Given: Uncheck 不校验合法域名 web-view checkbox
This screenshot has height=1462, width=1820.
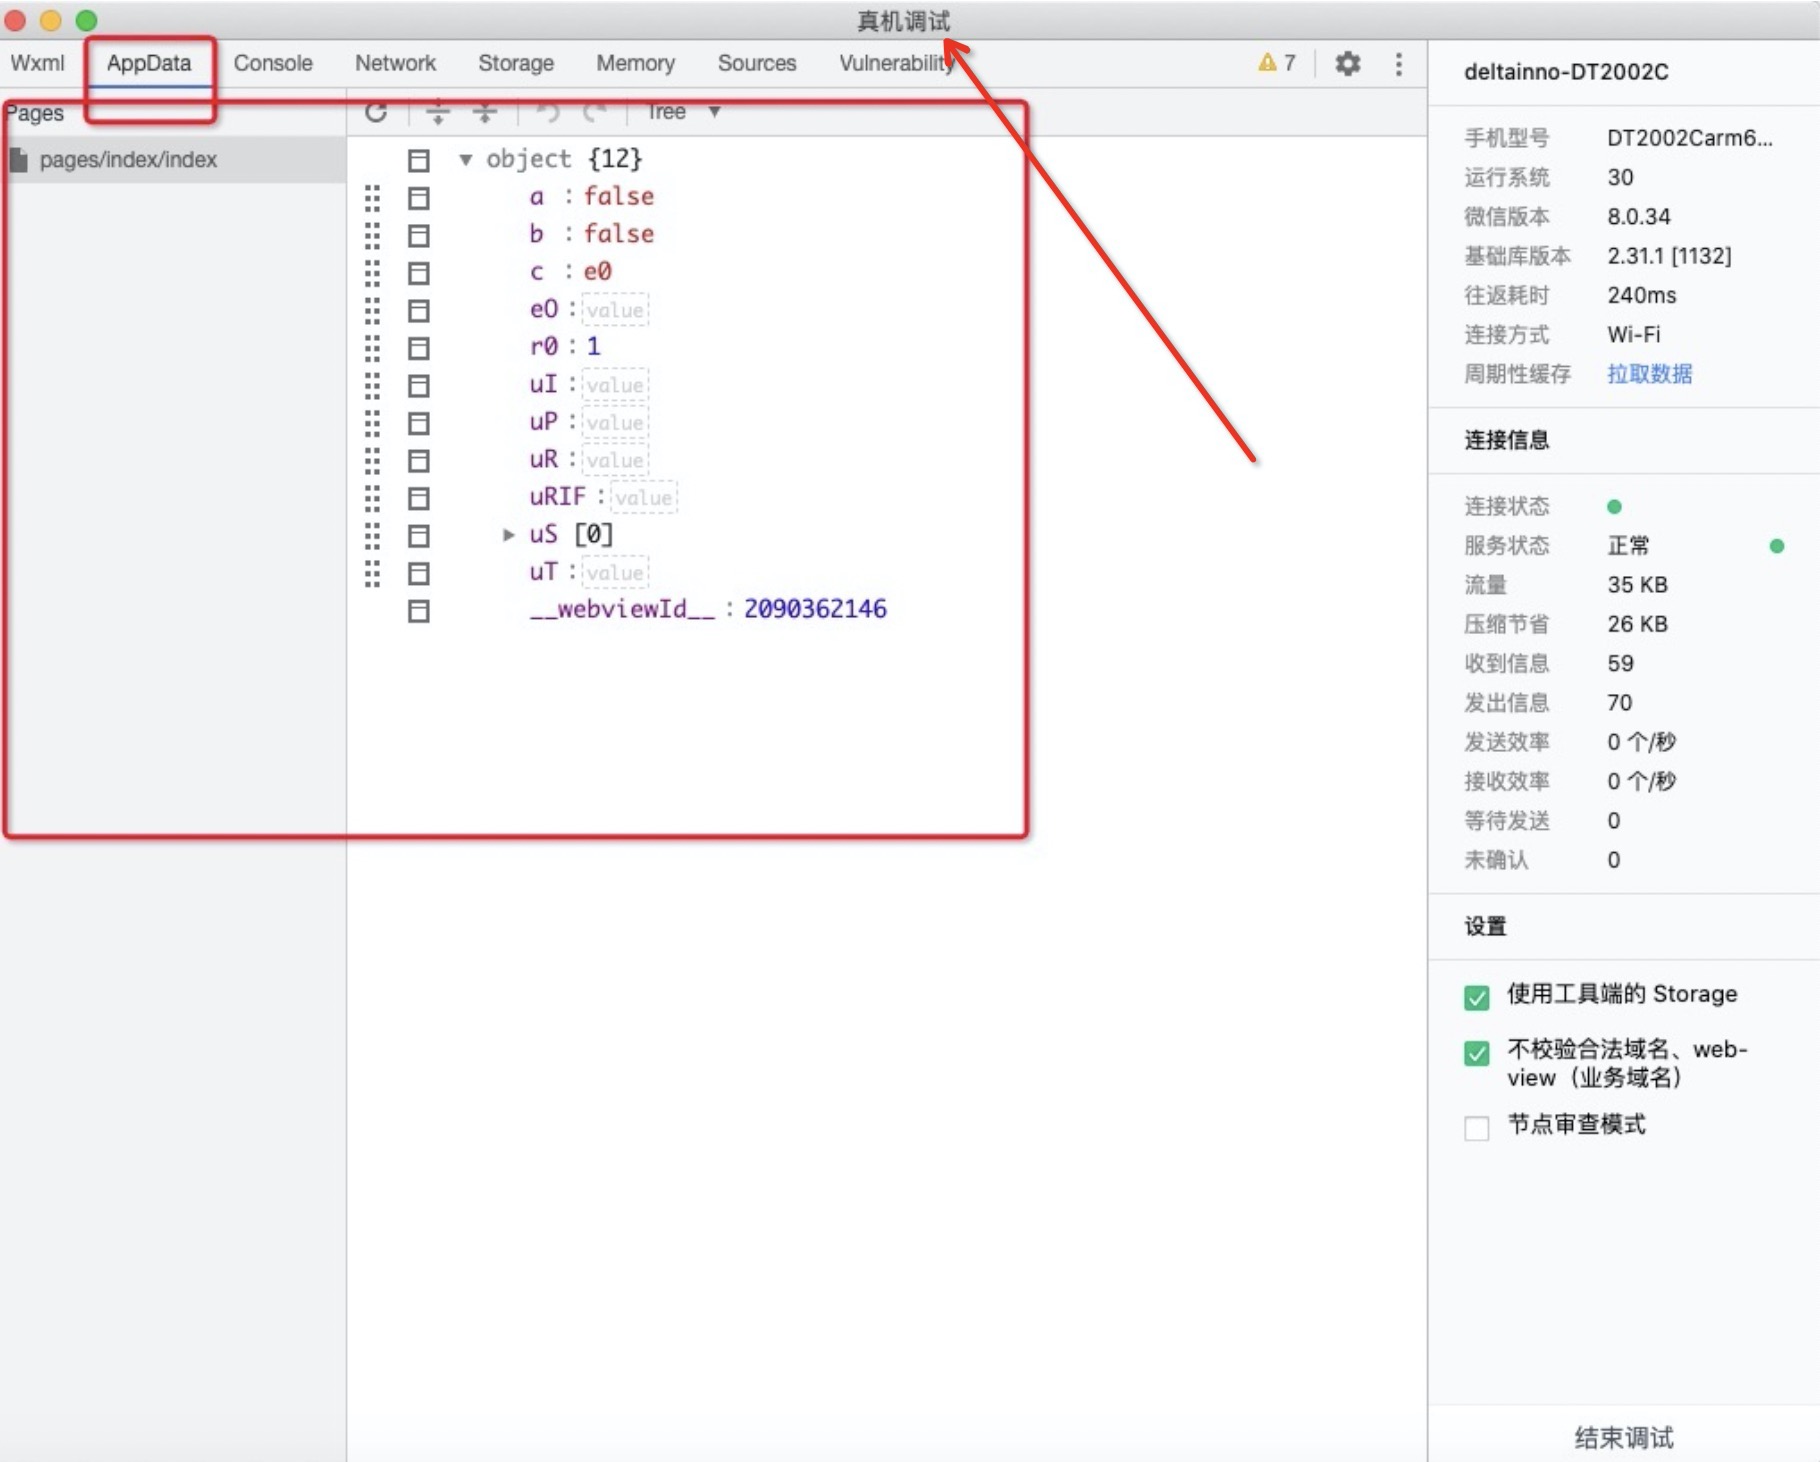Looking at the screenshot, I should [1476, 1053].
